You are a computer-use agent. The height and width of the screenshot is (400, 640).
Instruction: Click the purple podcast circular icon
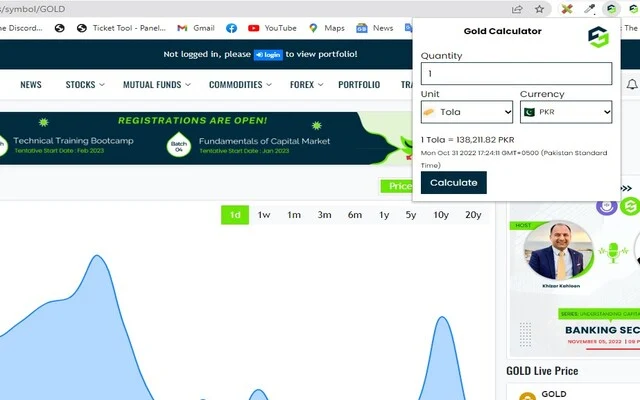(x=607, y=207)
